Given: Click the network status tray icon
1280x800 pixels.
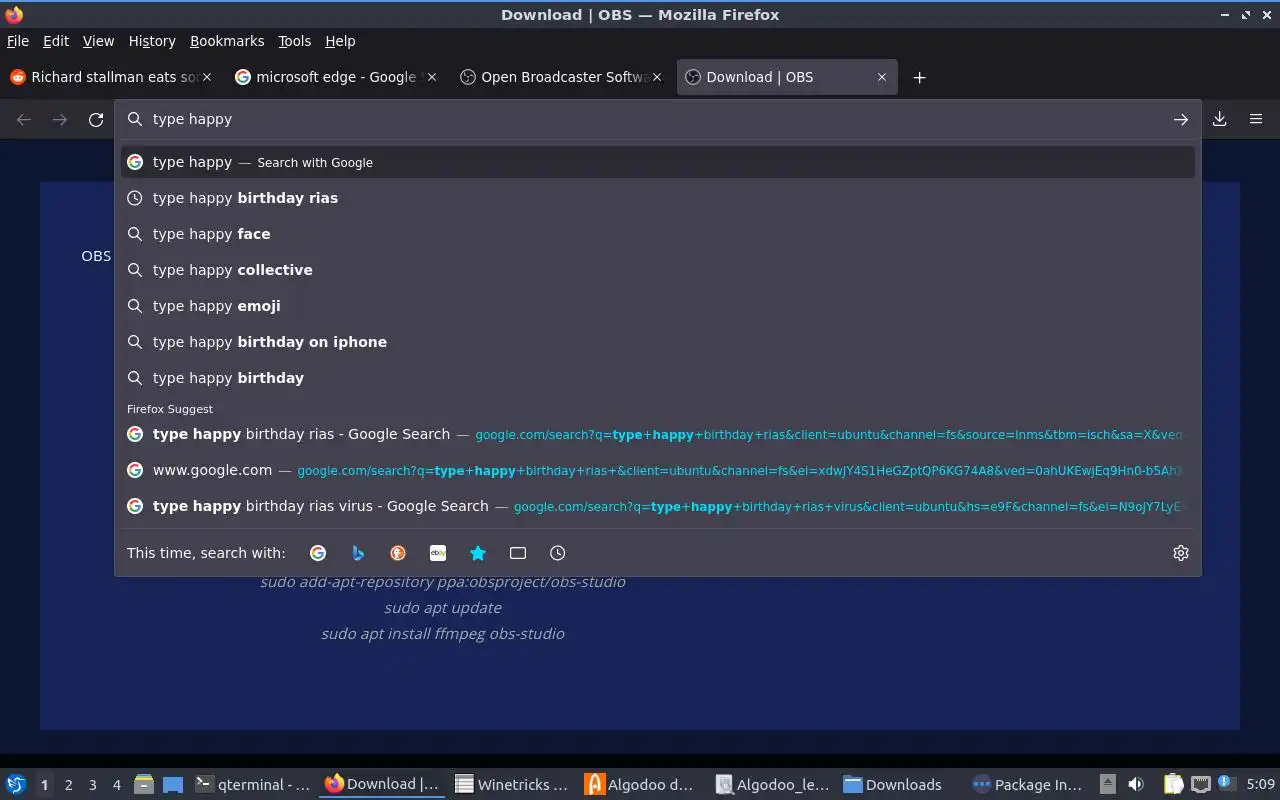Looking at the screenshot, I should tap(1201, 785).
